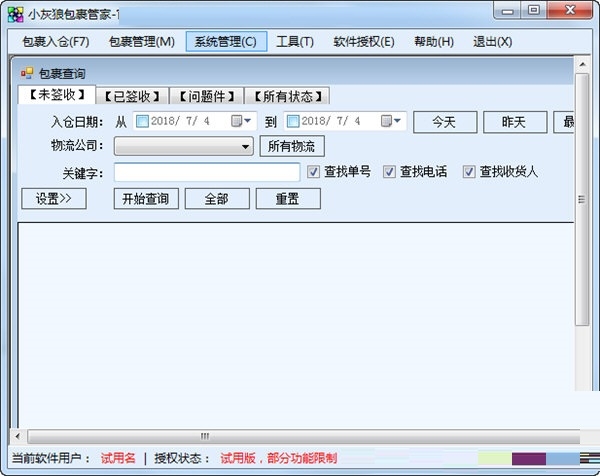The width and height of the screenshot is (600, 476).
Task: Click the 关键字 input field
Action: coord(207,172)
